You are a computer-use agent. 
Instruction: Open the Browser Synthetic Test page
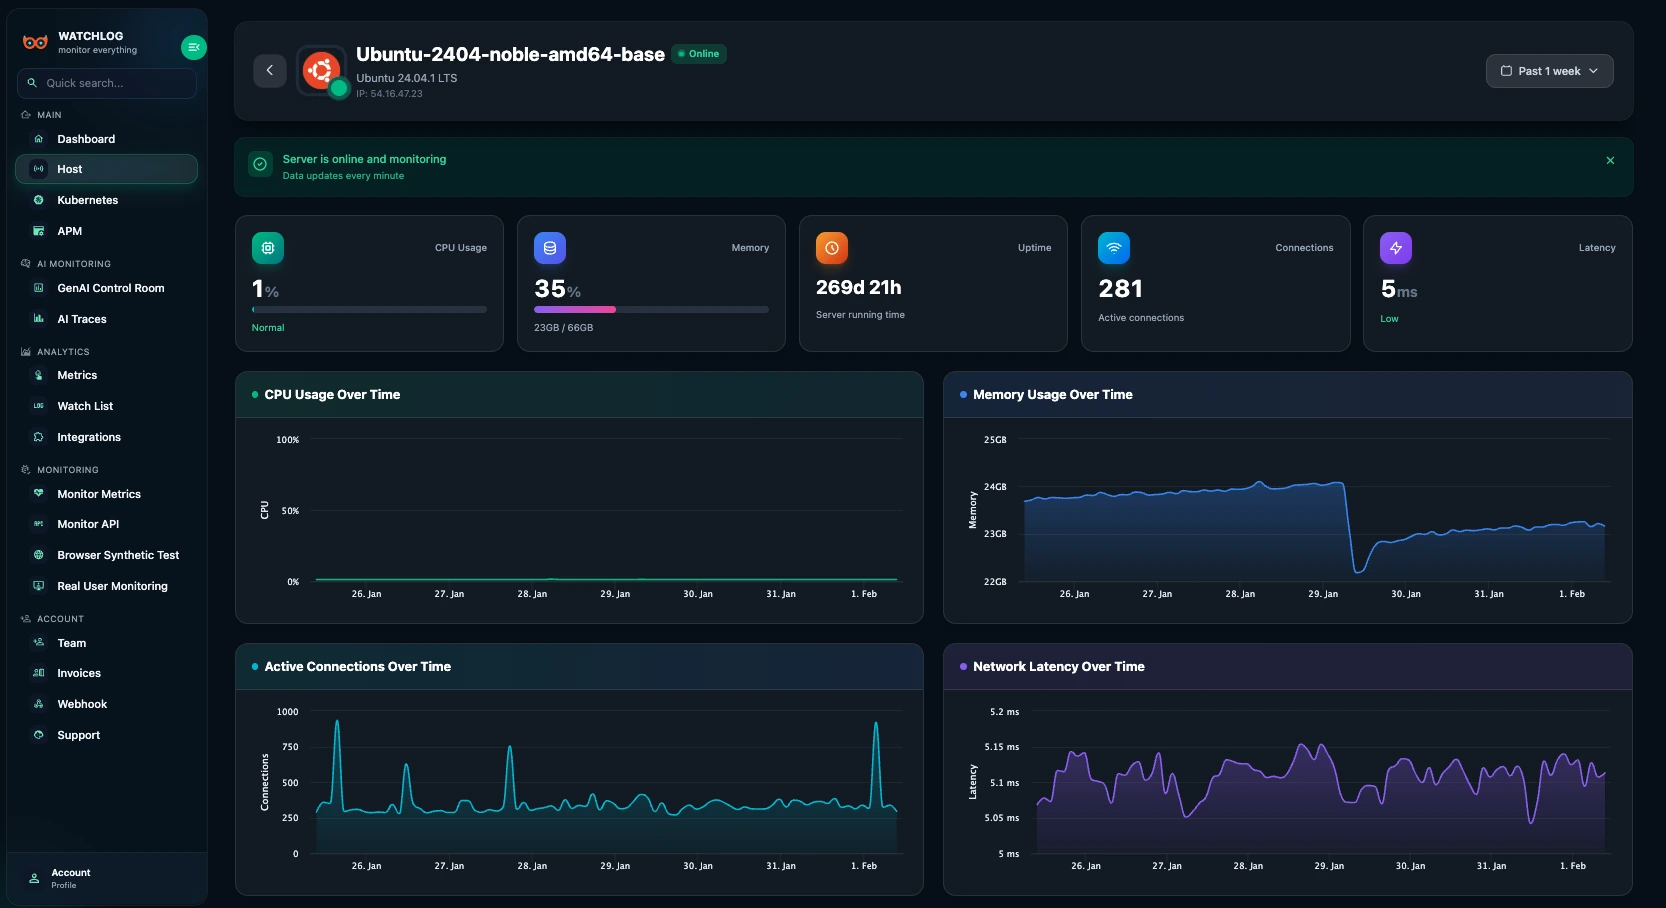(x=117, y=555)
